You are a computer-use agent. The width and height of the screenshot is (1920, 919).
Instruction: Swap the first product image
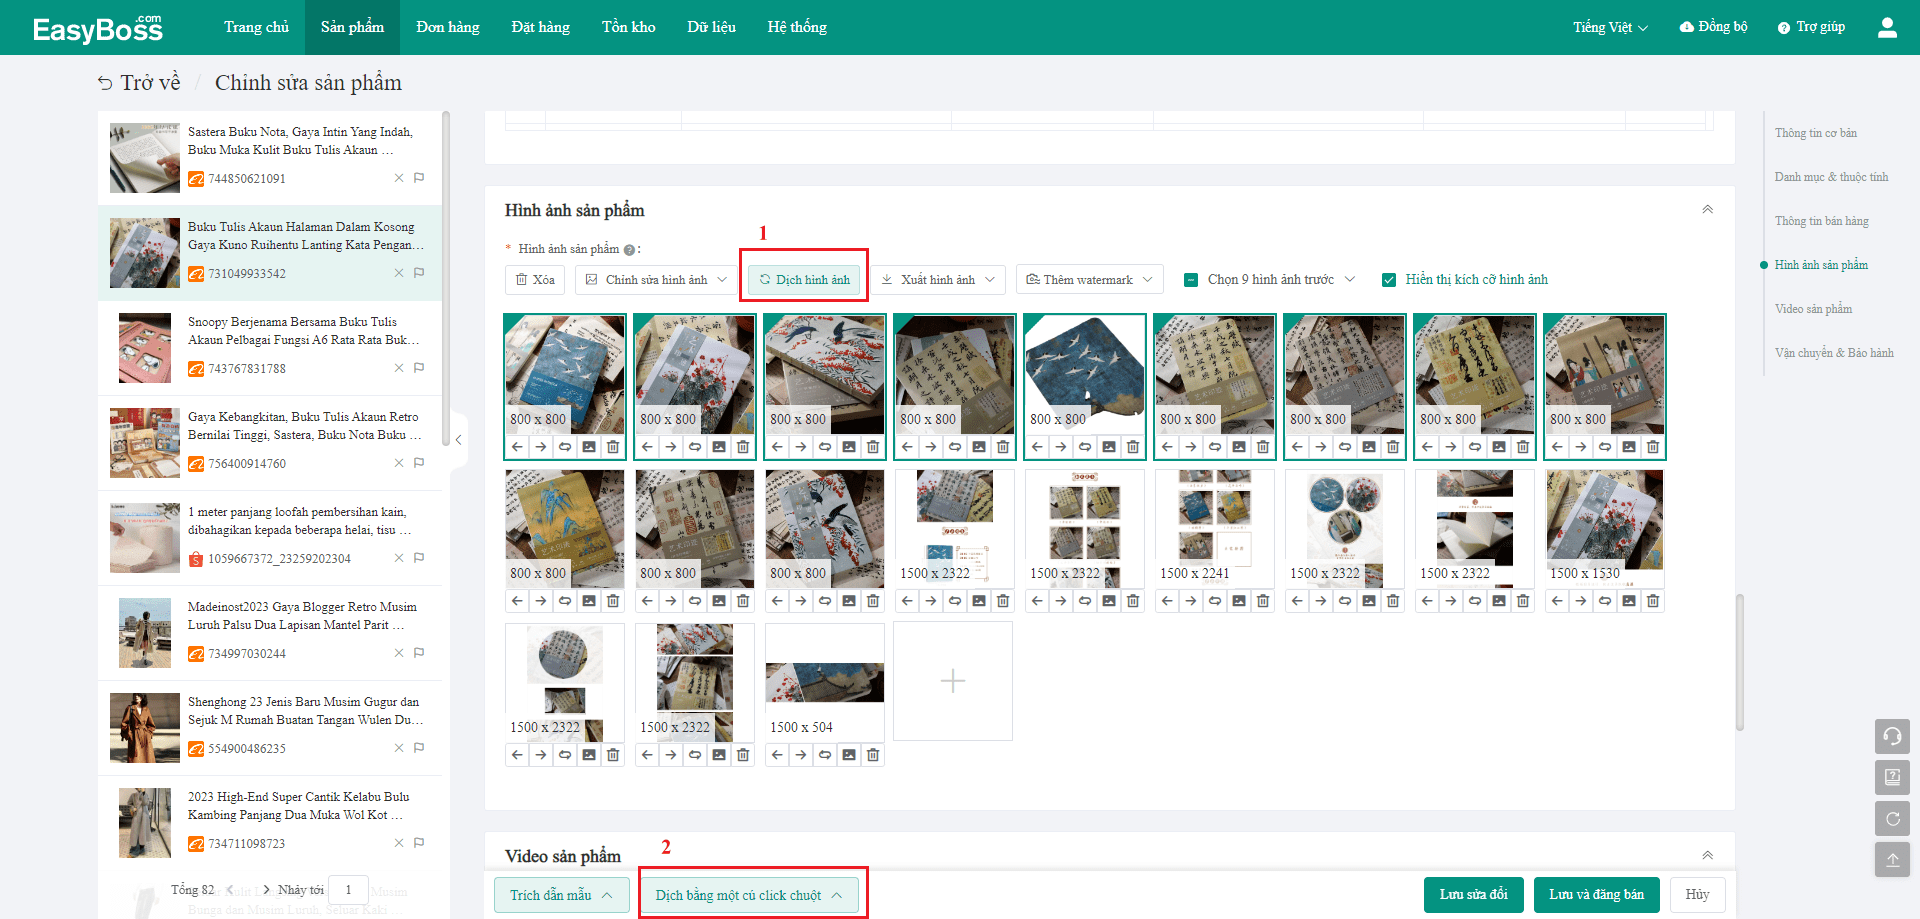[565, 447]
